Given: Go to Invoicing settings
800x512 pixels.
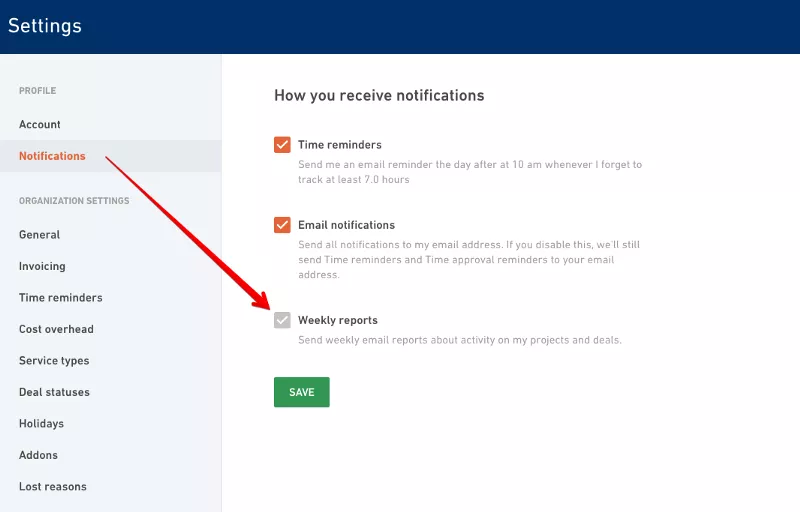Looking at the screenshot, I should tap(42, 266).
